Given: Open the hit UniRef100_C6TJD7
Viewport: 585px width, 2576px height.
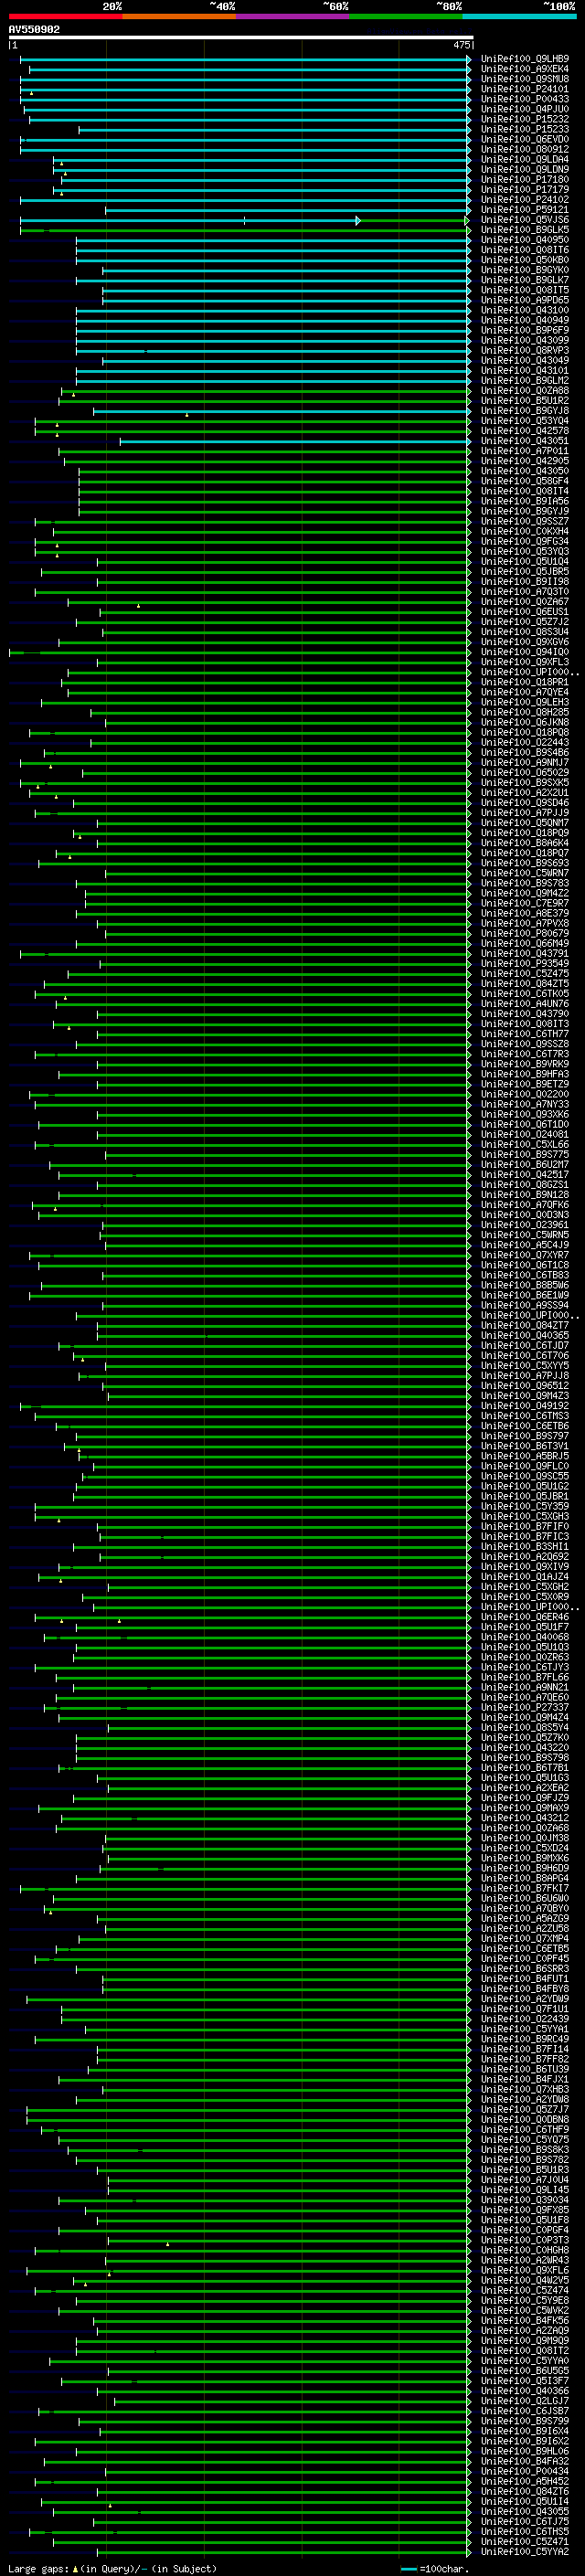Looking at the screenshot, I should pos(524,1345).
